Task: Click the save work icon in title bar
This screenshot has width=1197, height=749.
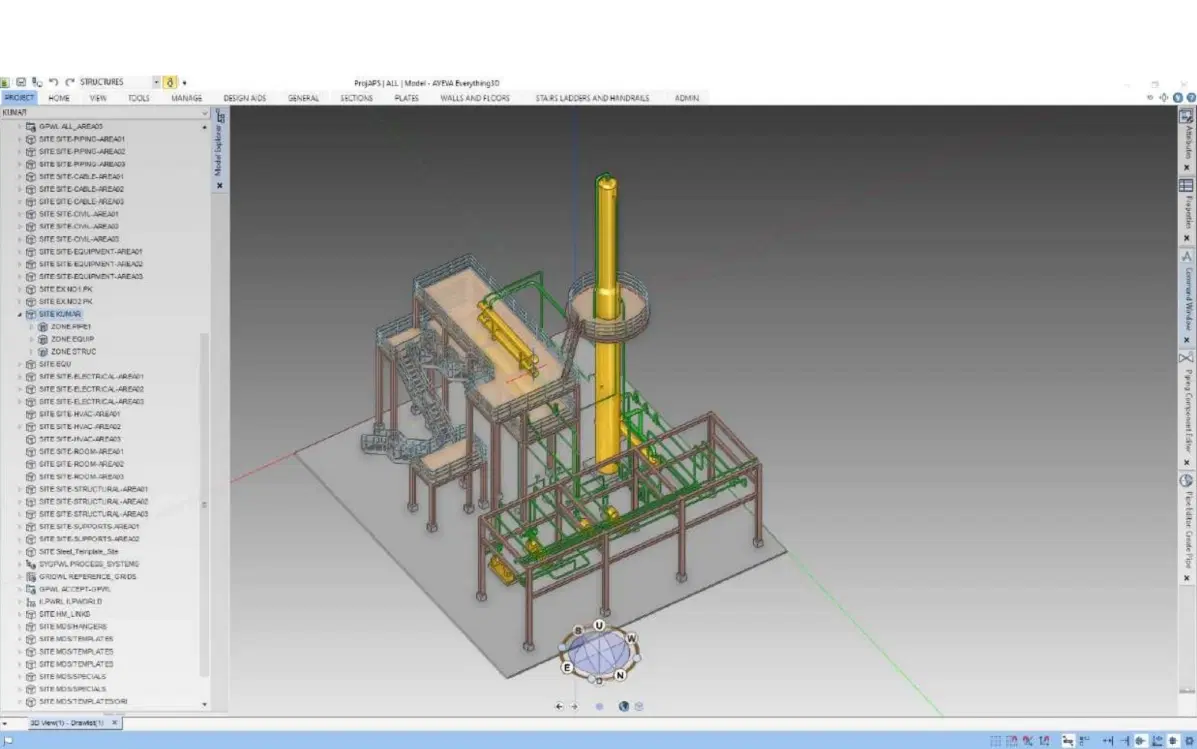Action: (x=21, y=82)
